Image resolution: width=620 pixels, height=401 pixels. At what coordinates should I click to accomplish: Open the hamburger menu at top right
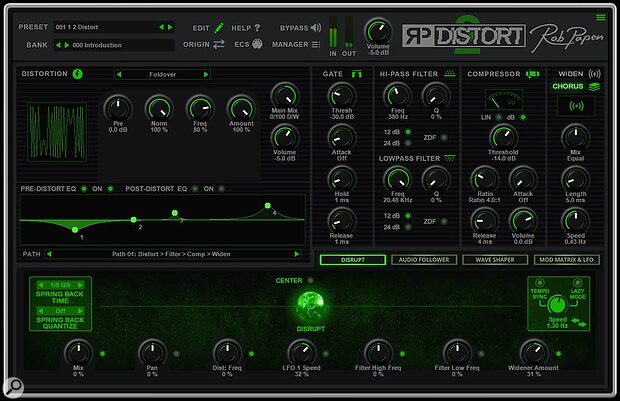[x=601, y=17]
